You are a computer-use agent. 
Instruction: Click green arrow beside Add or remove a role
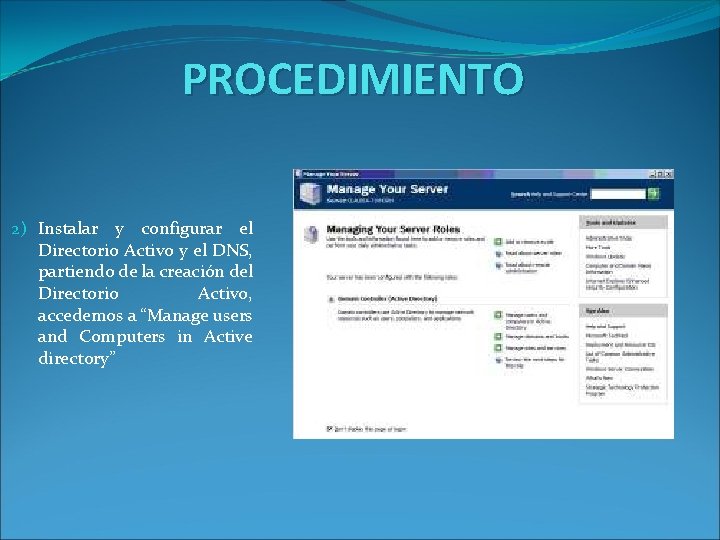(x=498, y=242)
